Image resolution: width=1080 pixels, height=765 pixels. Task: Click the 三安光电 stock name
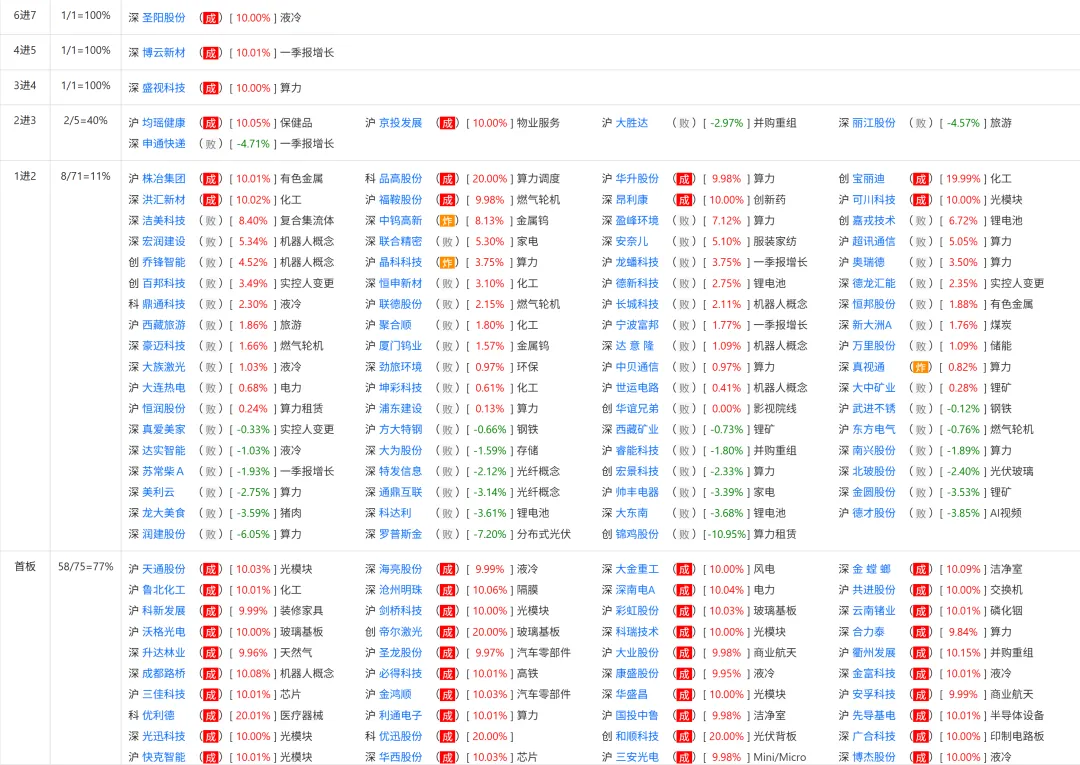click(x=637, y=757)
